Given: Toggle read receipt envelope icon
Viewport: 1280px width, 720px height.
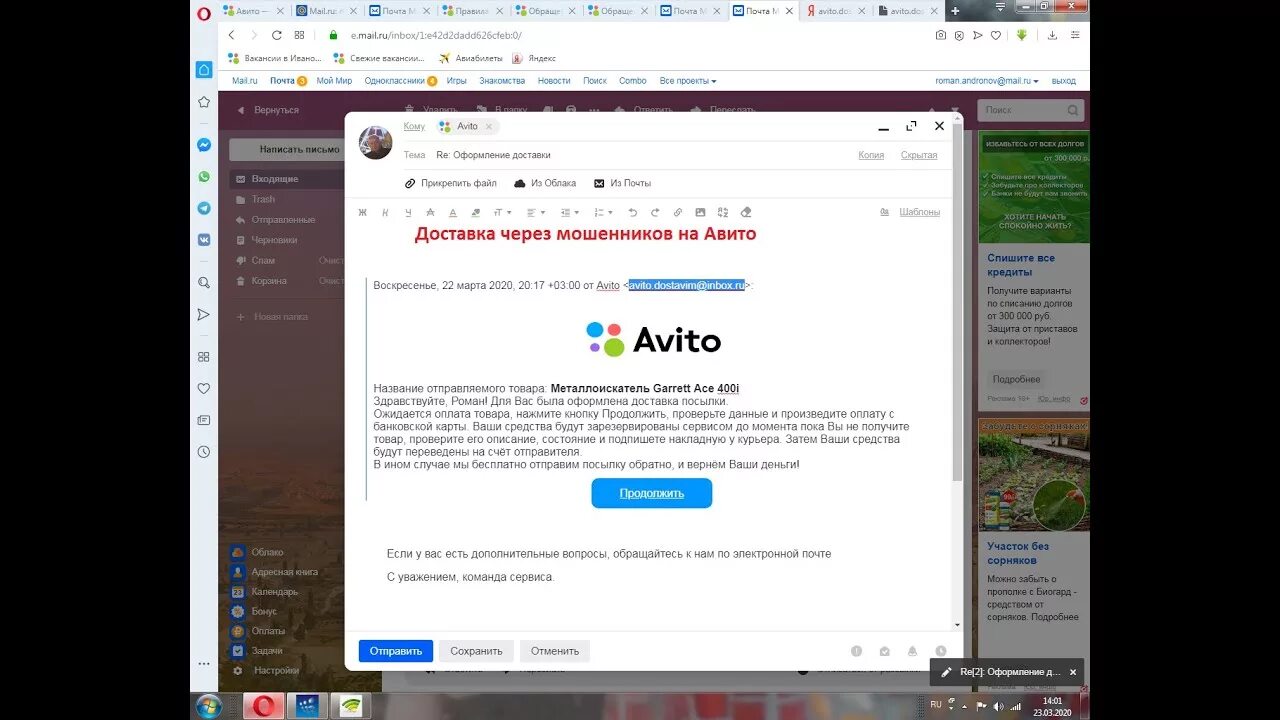Looking at the screenshot, I should click(884, 651).
